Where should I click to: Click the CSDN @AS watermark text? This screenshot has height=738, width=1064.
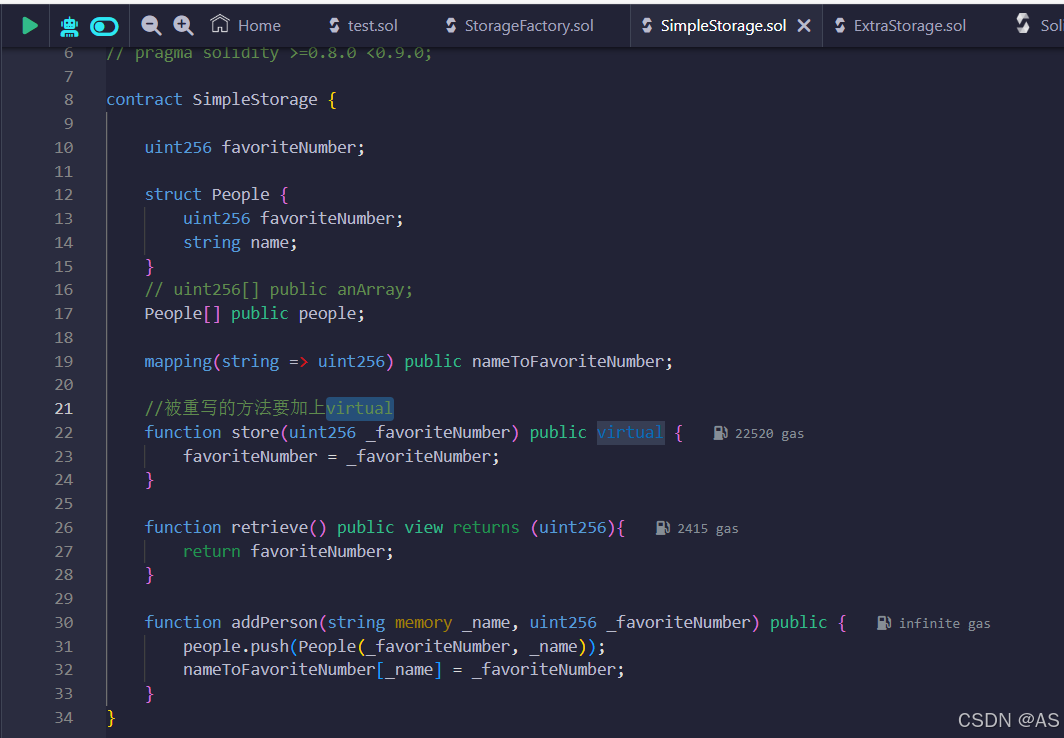coord(1009,719)
